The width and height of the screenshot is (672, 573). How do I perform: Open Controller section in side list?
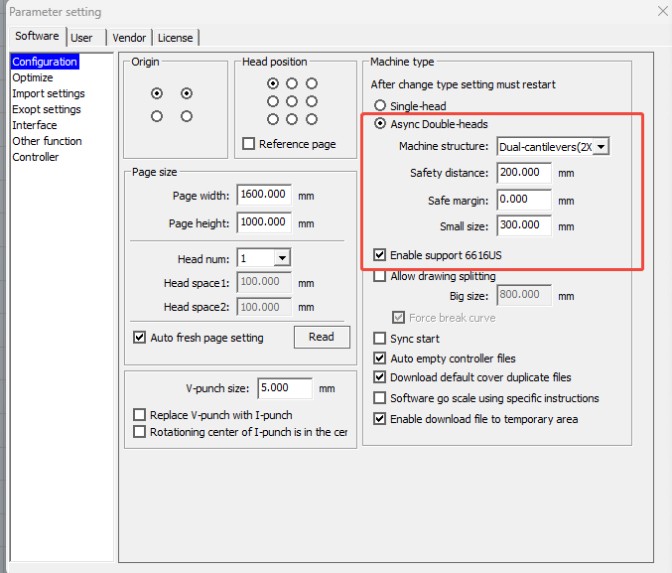(x=35, y=157)
